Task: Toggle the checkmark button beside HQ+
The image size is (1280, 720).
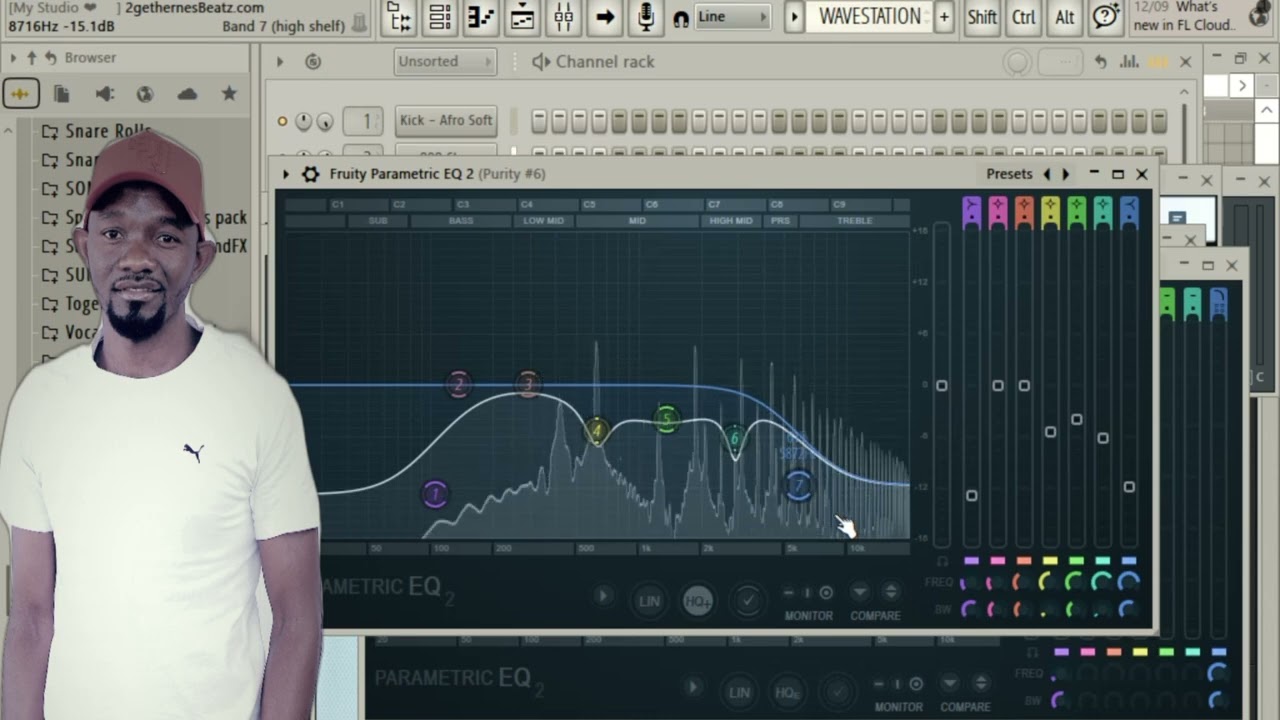Action: pyautogui.click(x=747, y=600)
